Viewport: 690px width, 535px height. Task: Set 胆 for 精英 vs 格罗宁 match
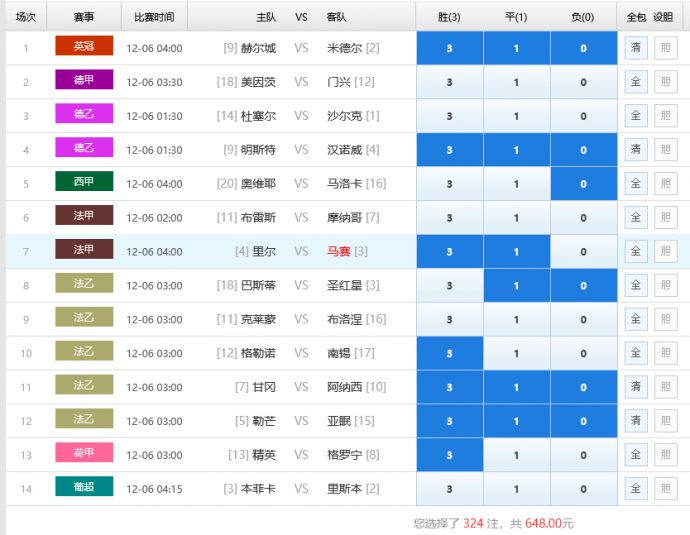664,455
